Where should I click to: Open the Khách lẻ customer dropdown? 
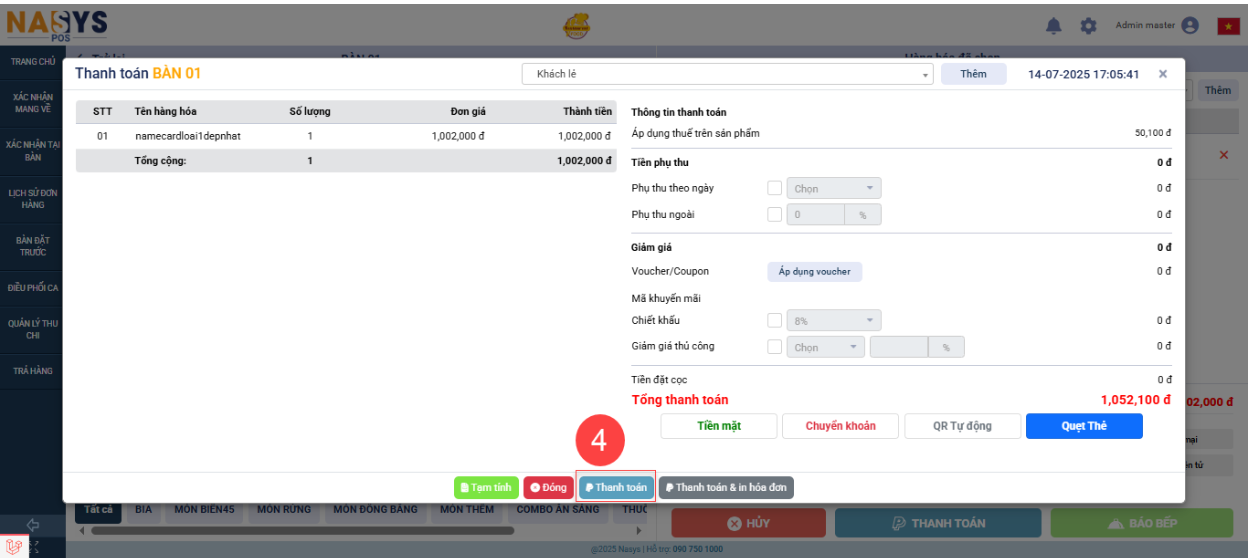point(727,74)
